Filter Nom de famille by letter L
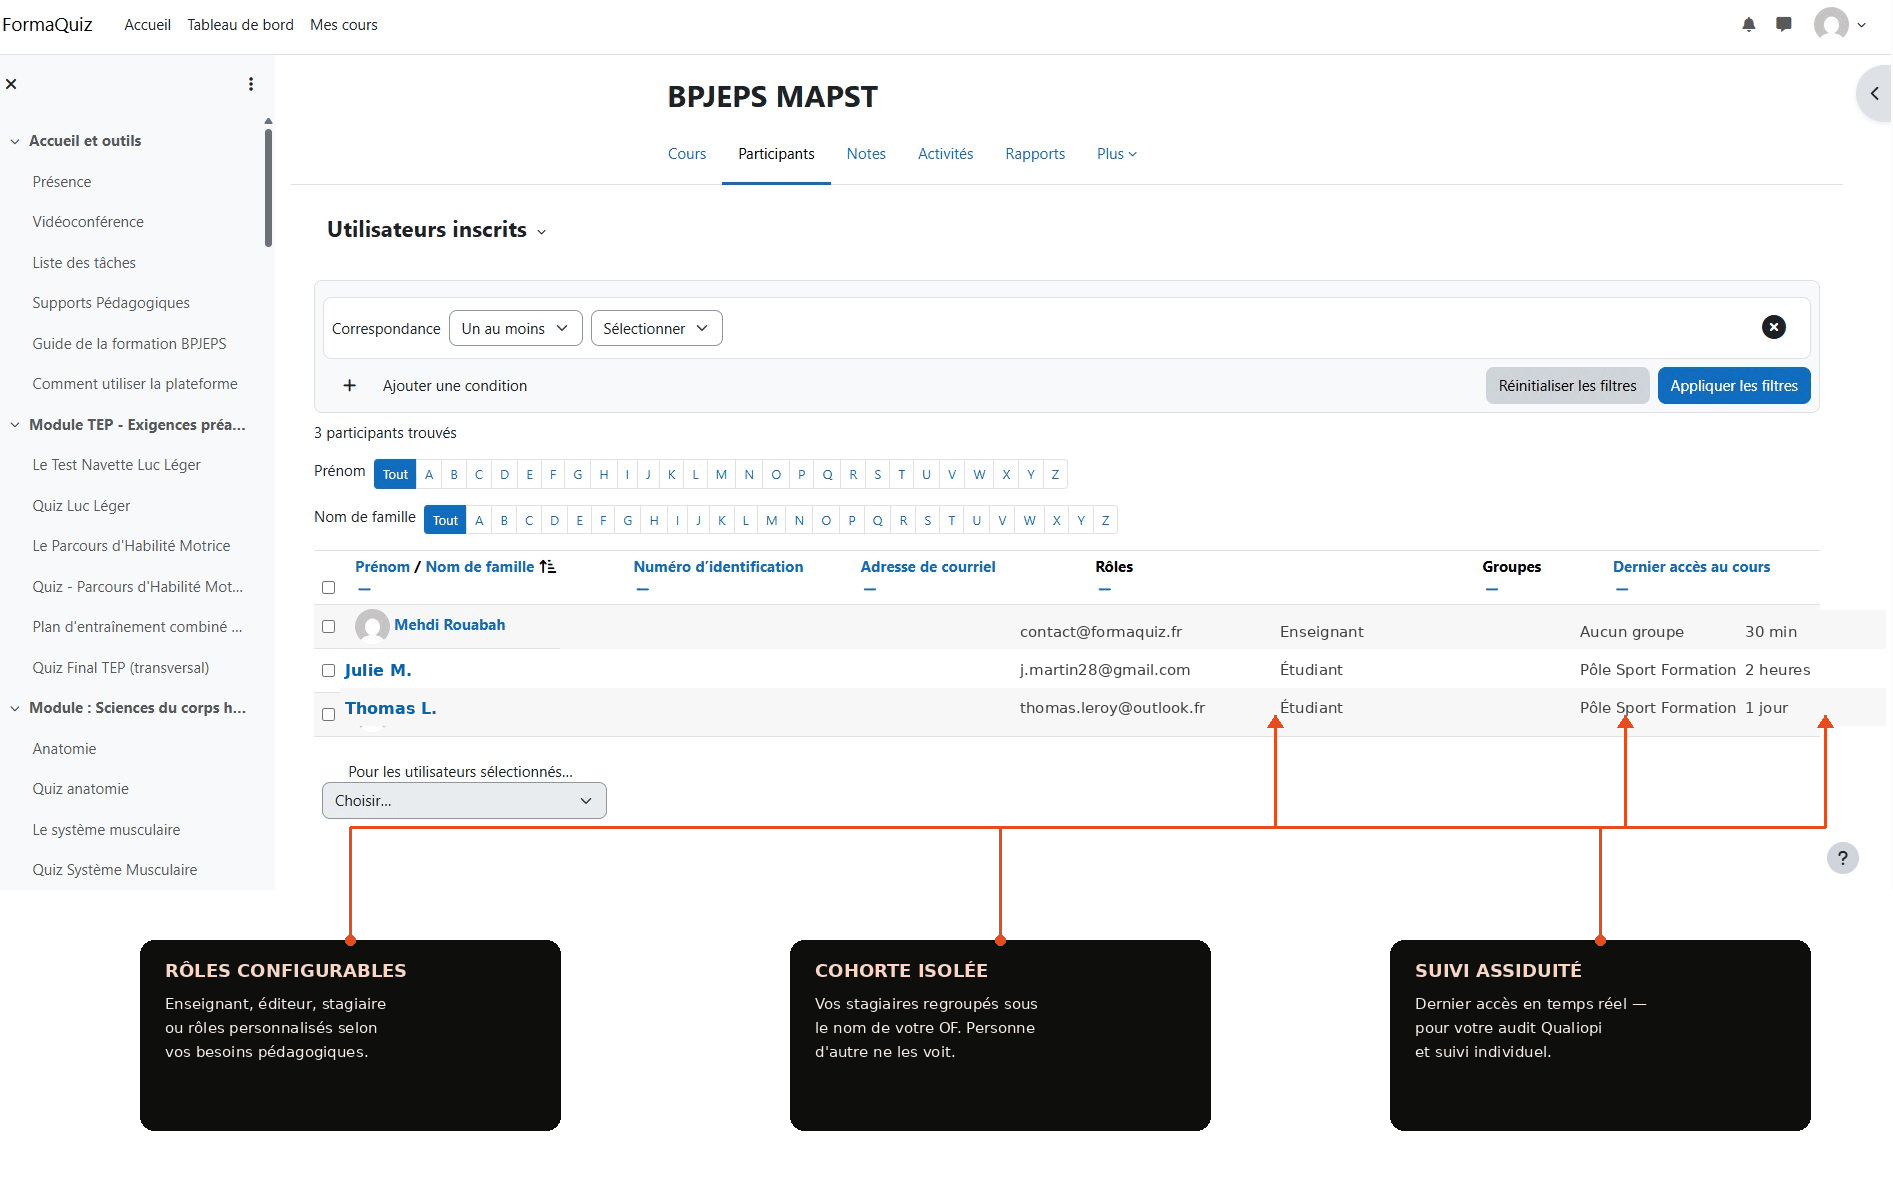 click(x=745, y=520)
